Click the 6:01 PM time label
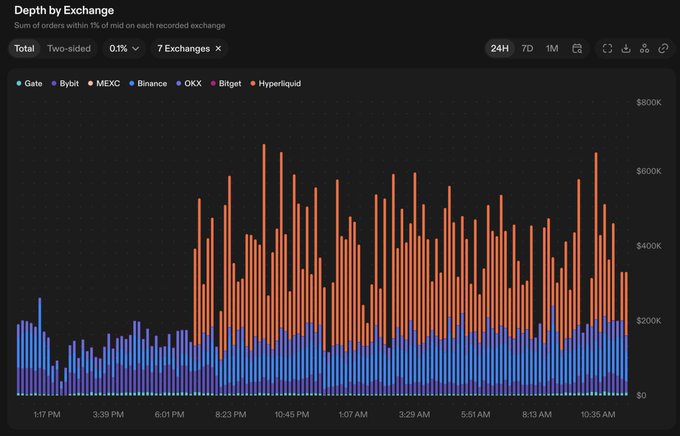This screenshot has height=436, width=680. point(169,414)
